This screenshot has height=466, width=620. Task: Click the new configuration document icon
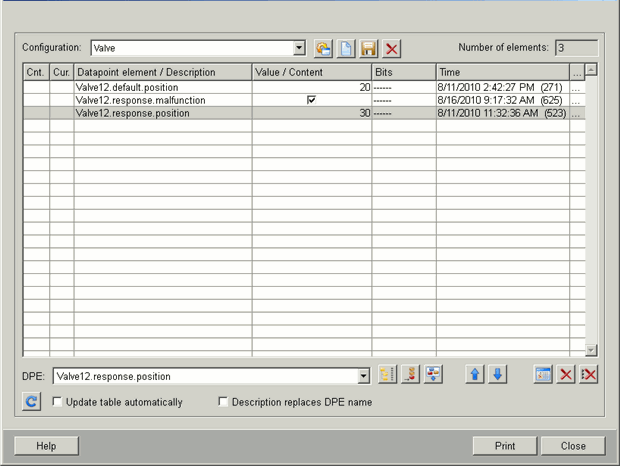tap(345, 49)
